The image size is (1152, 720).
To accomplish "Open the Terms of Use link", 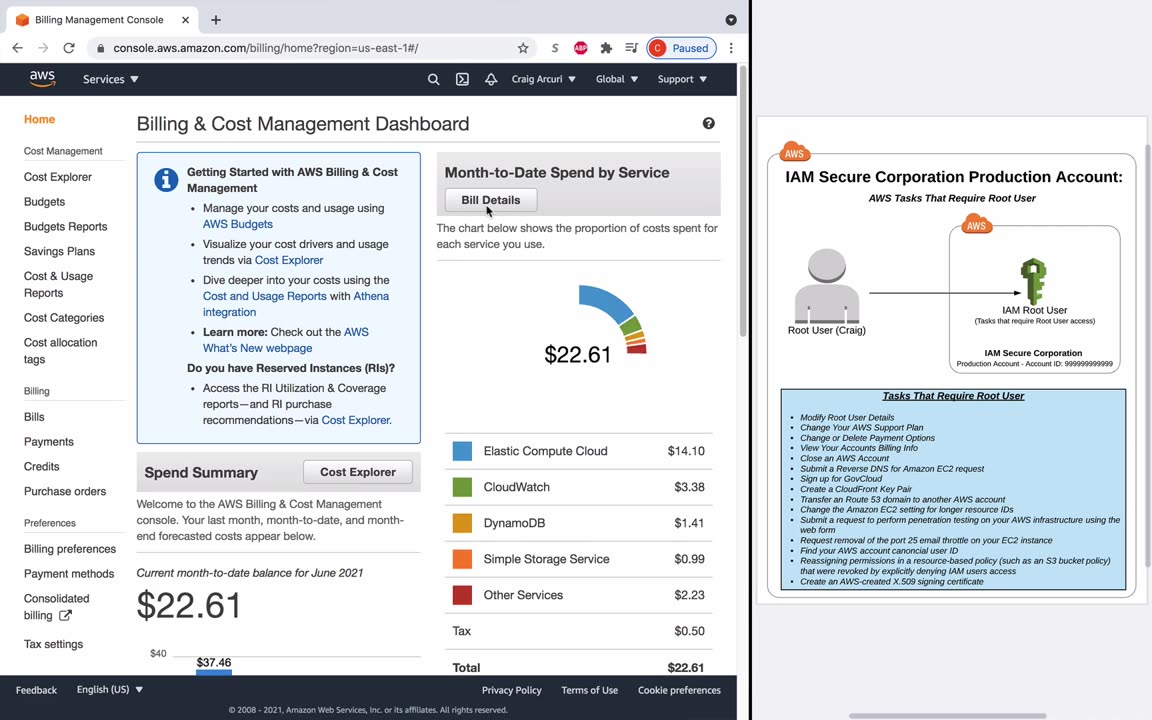I will [x=589, y=690].
